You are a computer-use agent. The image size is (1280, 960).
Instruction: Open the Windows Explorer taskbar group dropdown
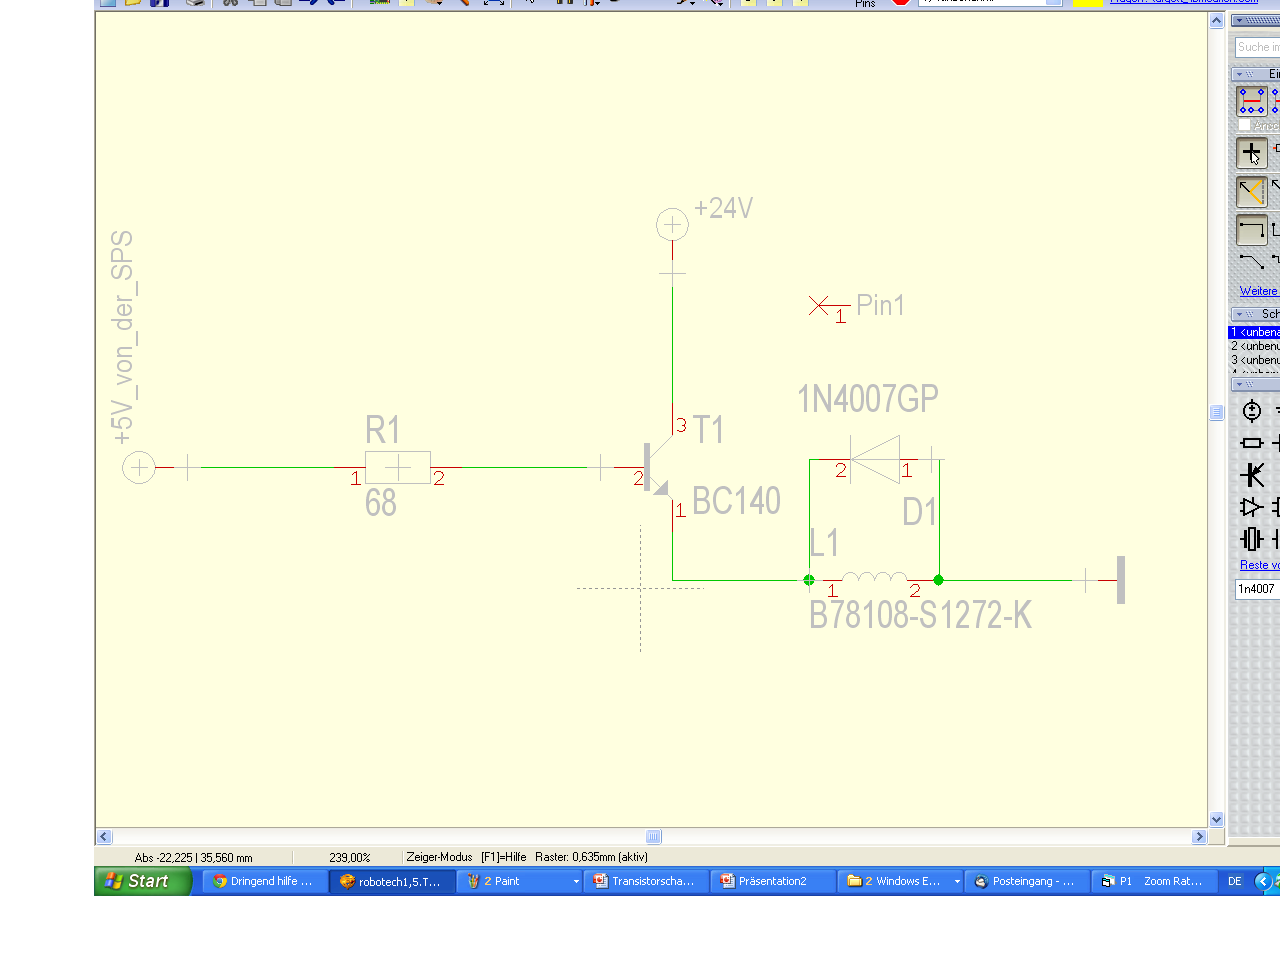point(957,882)
